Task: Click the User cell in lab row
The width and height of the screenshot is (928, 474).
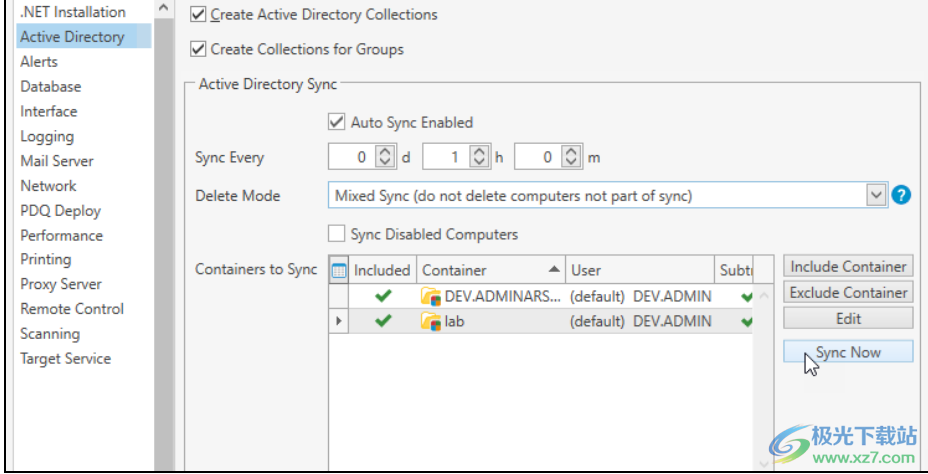Action: point(640,321)
